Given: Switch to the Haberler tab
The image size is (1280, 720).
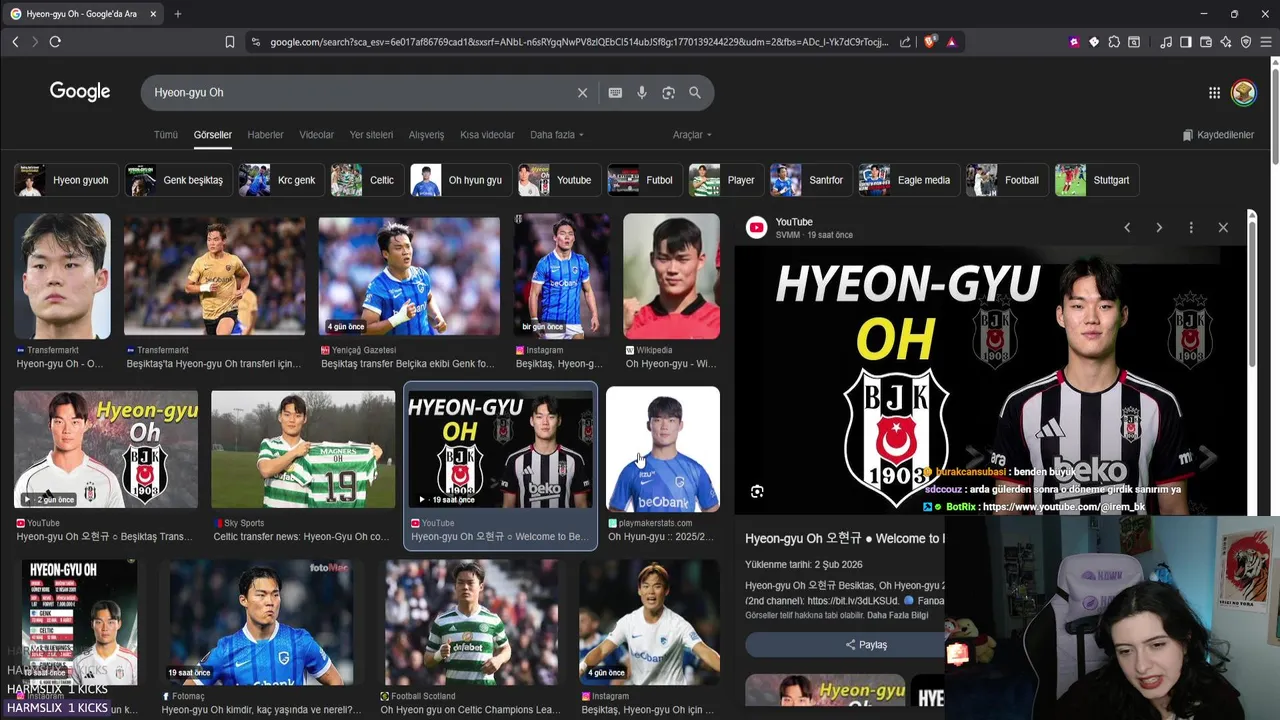Looking at the screenshot, I should point(265,135).
